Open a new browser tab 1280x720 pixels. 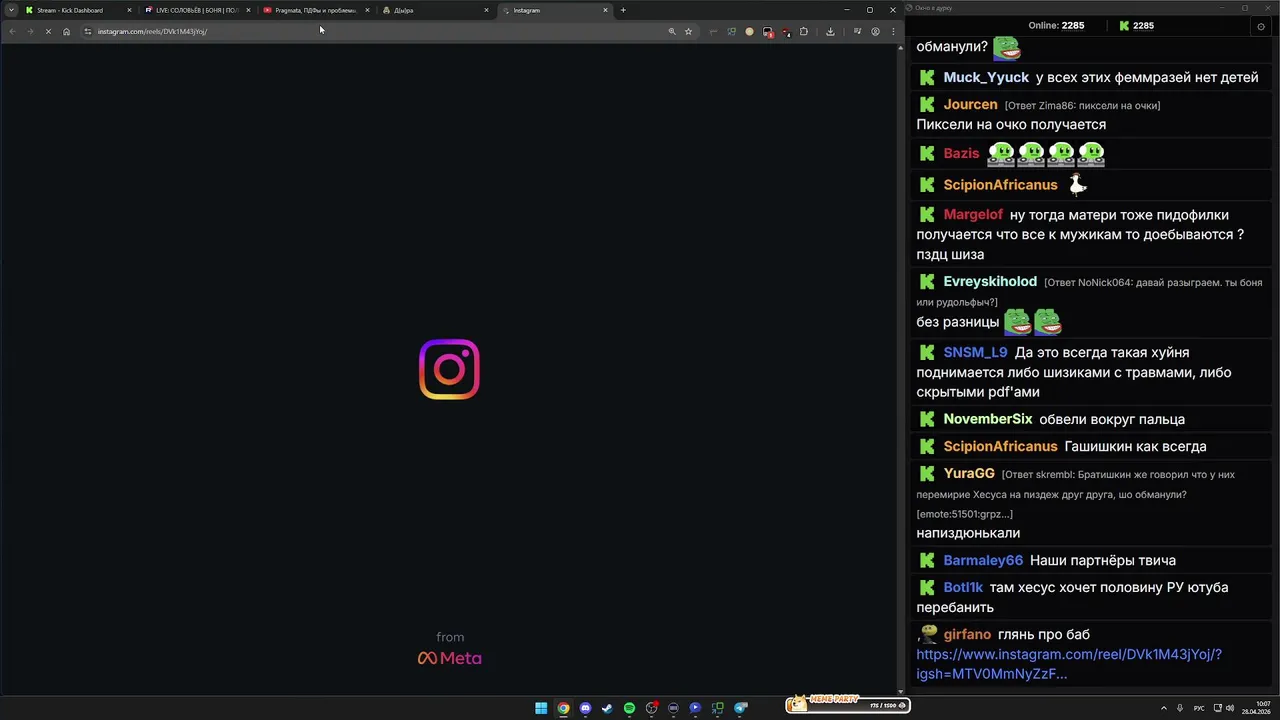[x=623, y=10]
